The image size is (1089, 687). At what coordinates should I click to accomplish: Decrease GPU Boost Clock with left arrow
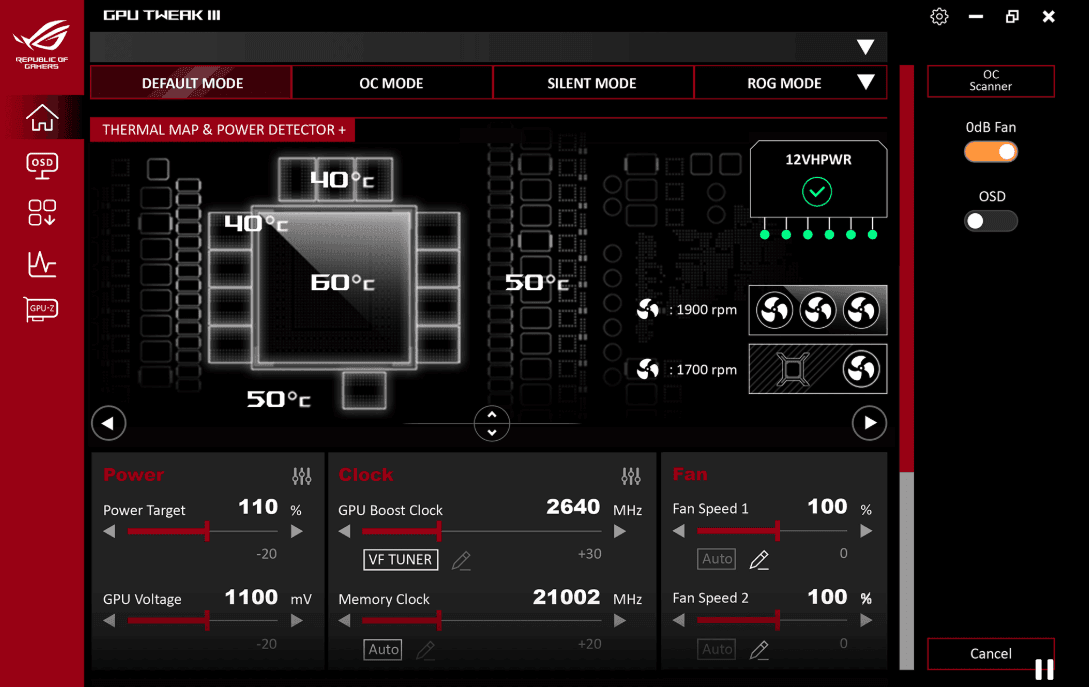click(344, 531)
